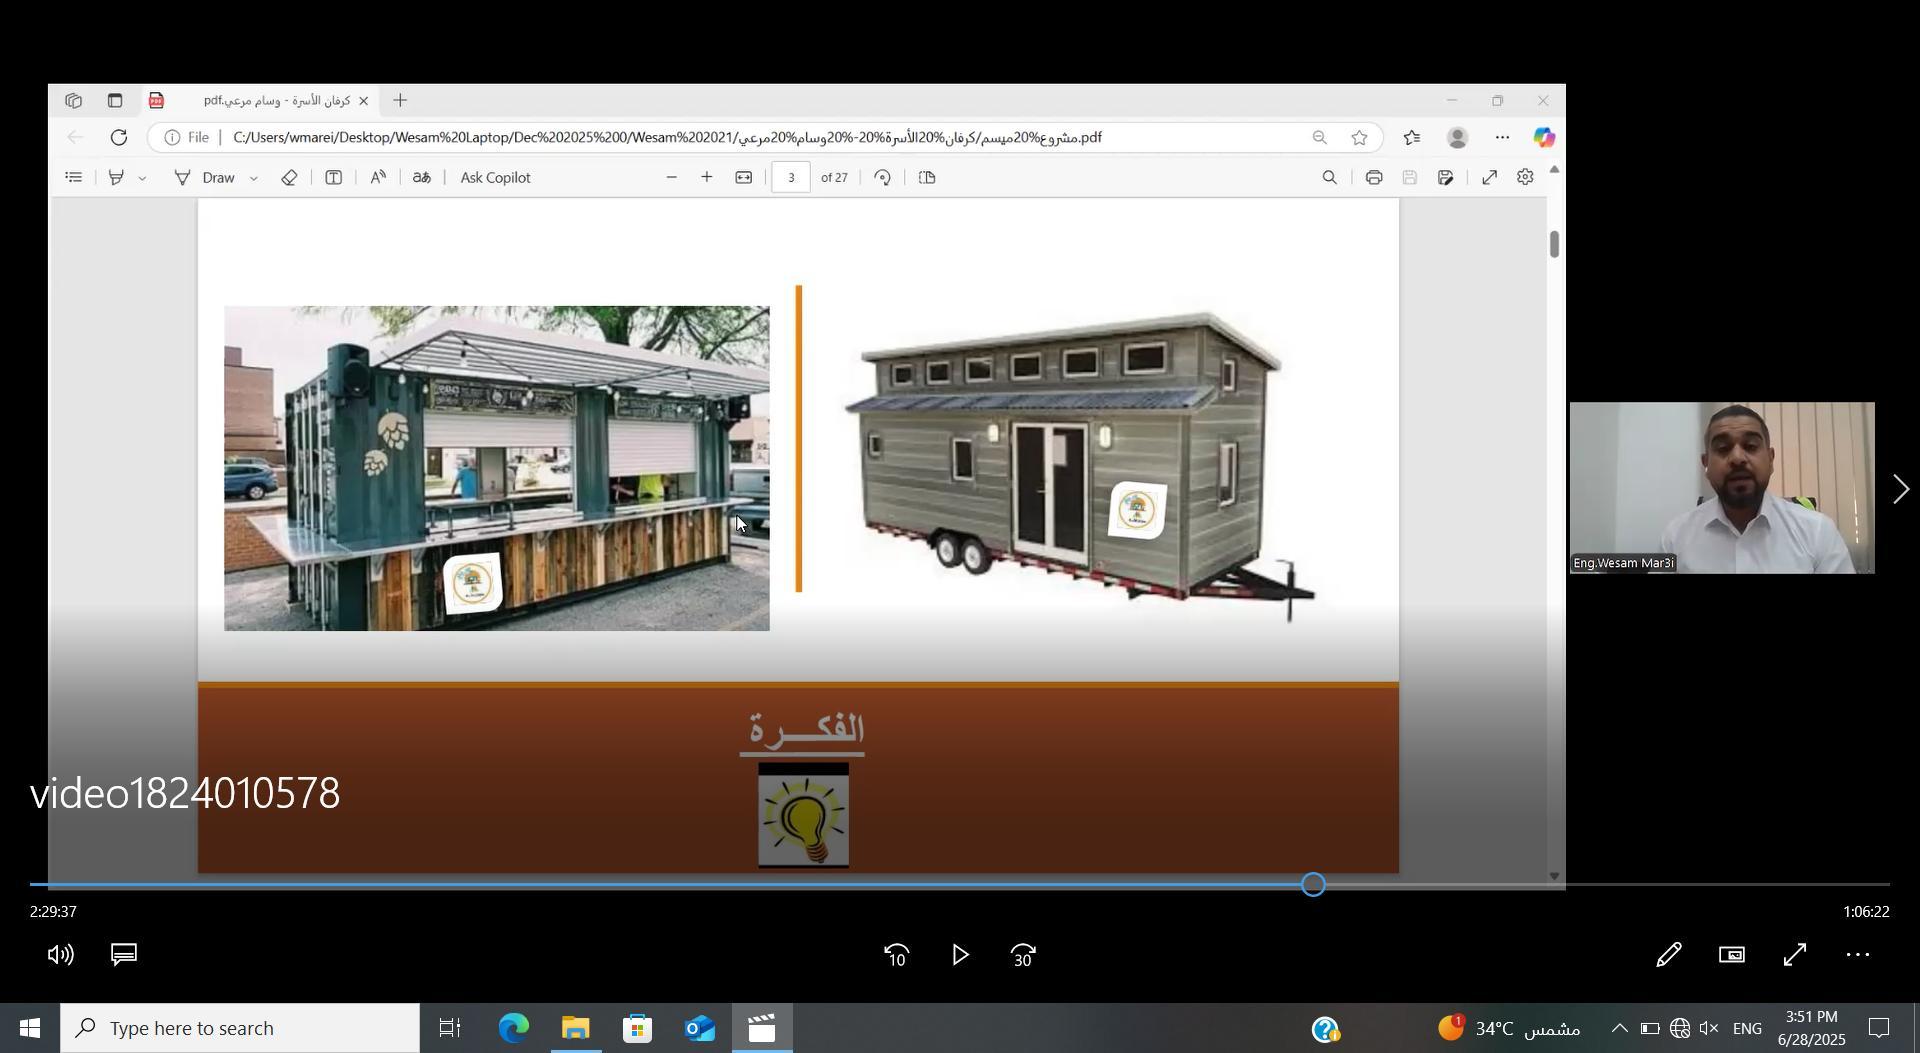Click the PDF page number field showing 3
Image resolution: width=1920 pixels, height=1053 pixels.
(x=791, y=177)
